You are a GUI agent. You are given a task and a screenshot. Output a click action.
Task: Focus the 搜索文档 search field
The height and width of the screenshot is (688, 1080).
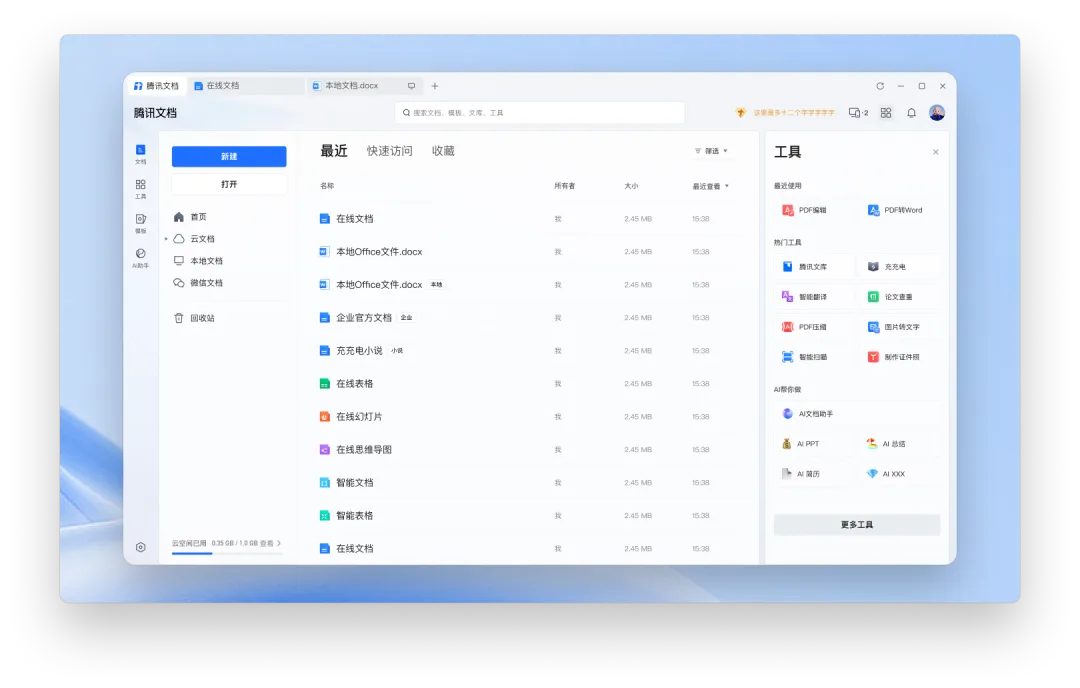(539, 112)
